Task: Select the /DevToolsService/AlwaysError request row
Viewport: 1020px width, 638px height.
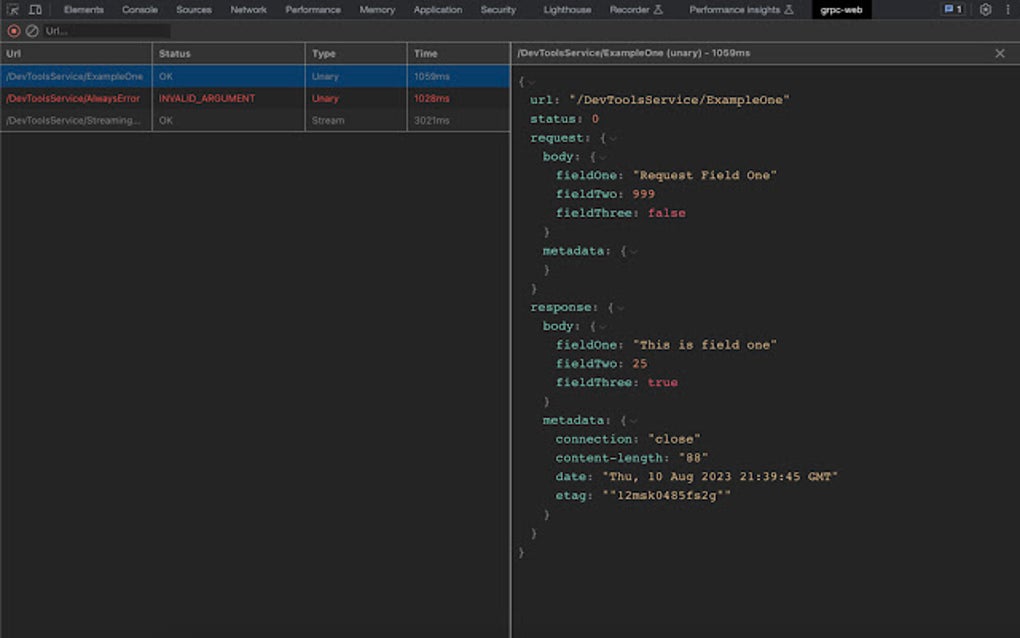Action: (75, 98)
